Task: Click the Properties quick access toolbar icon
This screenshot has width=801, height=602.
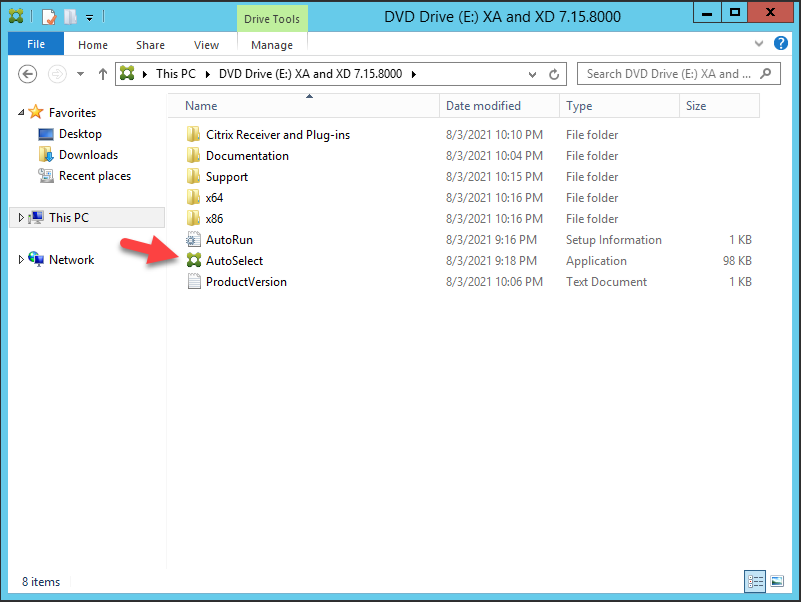Action: point(49,17)
